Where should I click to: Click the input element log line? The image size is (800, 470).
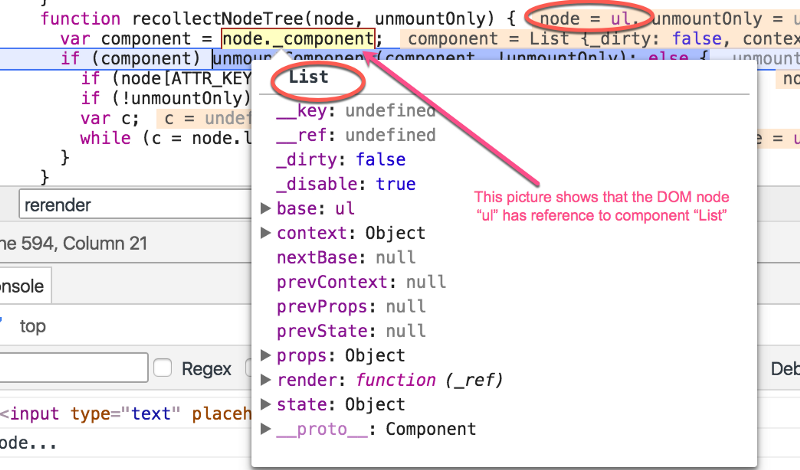pos(126,413)
